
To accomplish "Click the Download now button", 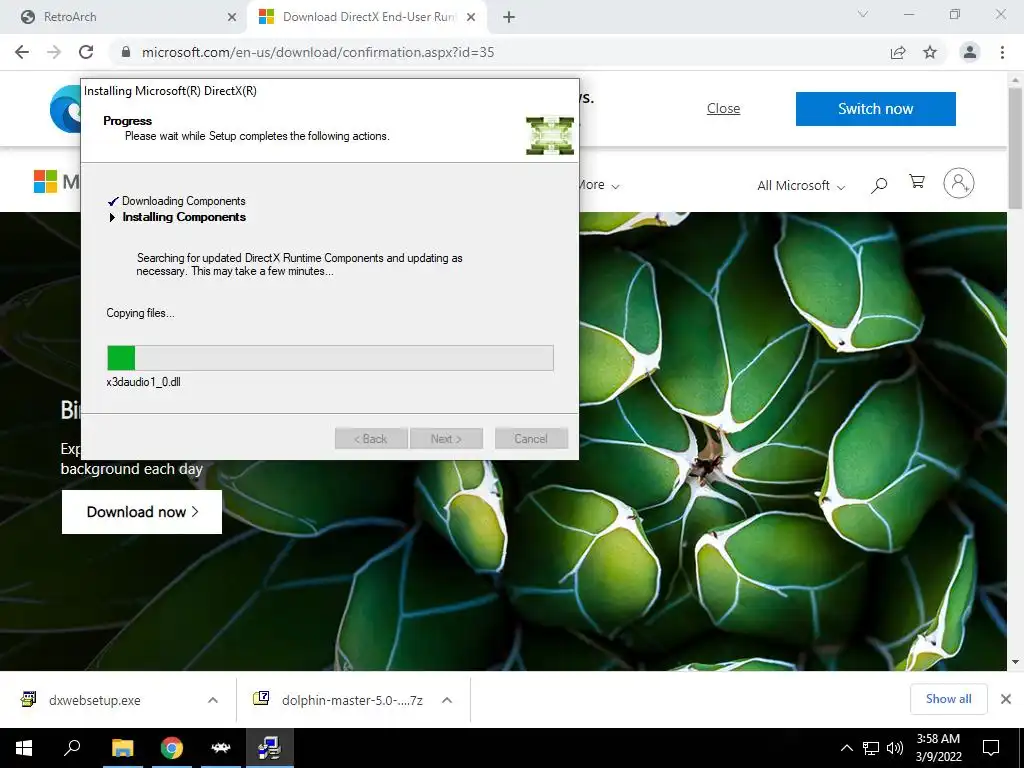I will pyautogui.click(x=142, y=512).
